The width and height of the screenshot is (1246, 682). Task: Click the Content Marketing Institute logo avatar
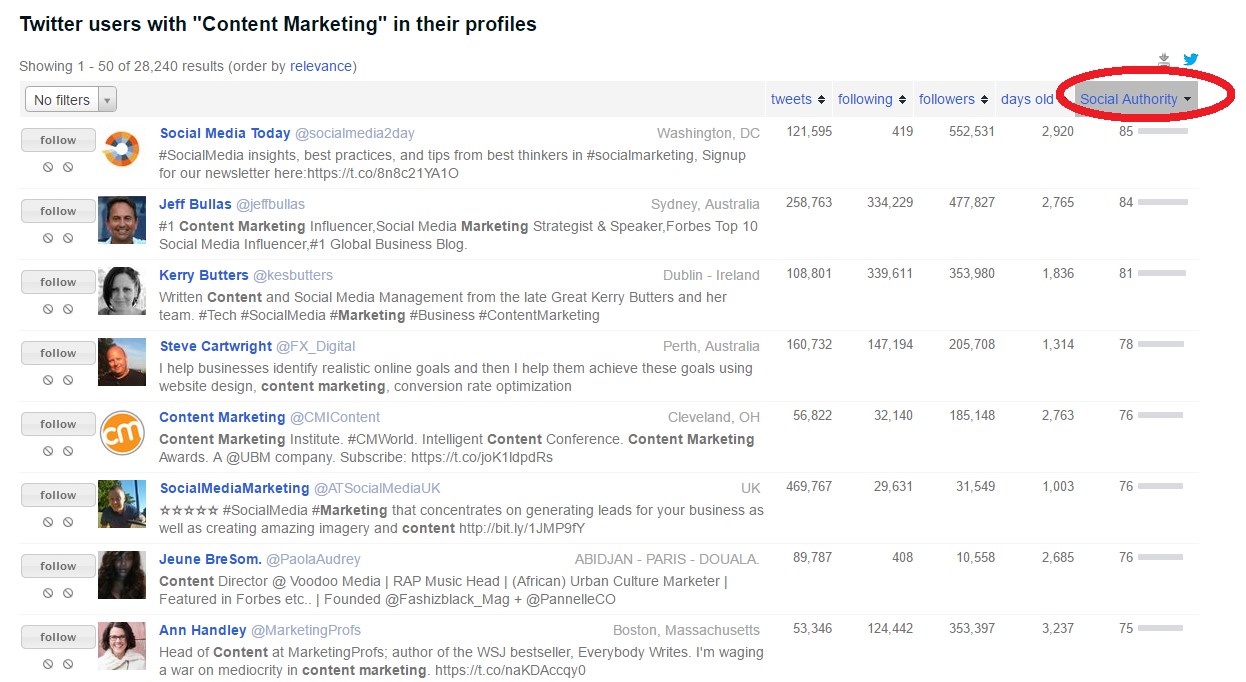pos(122,433)
